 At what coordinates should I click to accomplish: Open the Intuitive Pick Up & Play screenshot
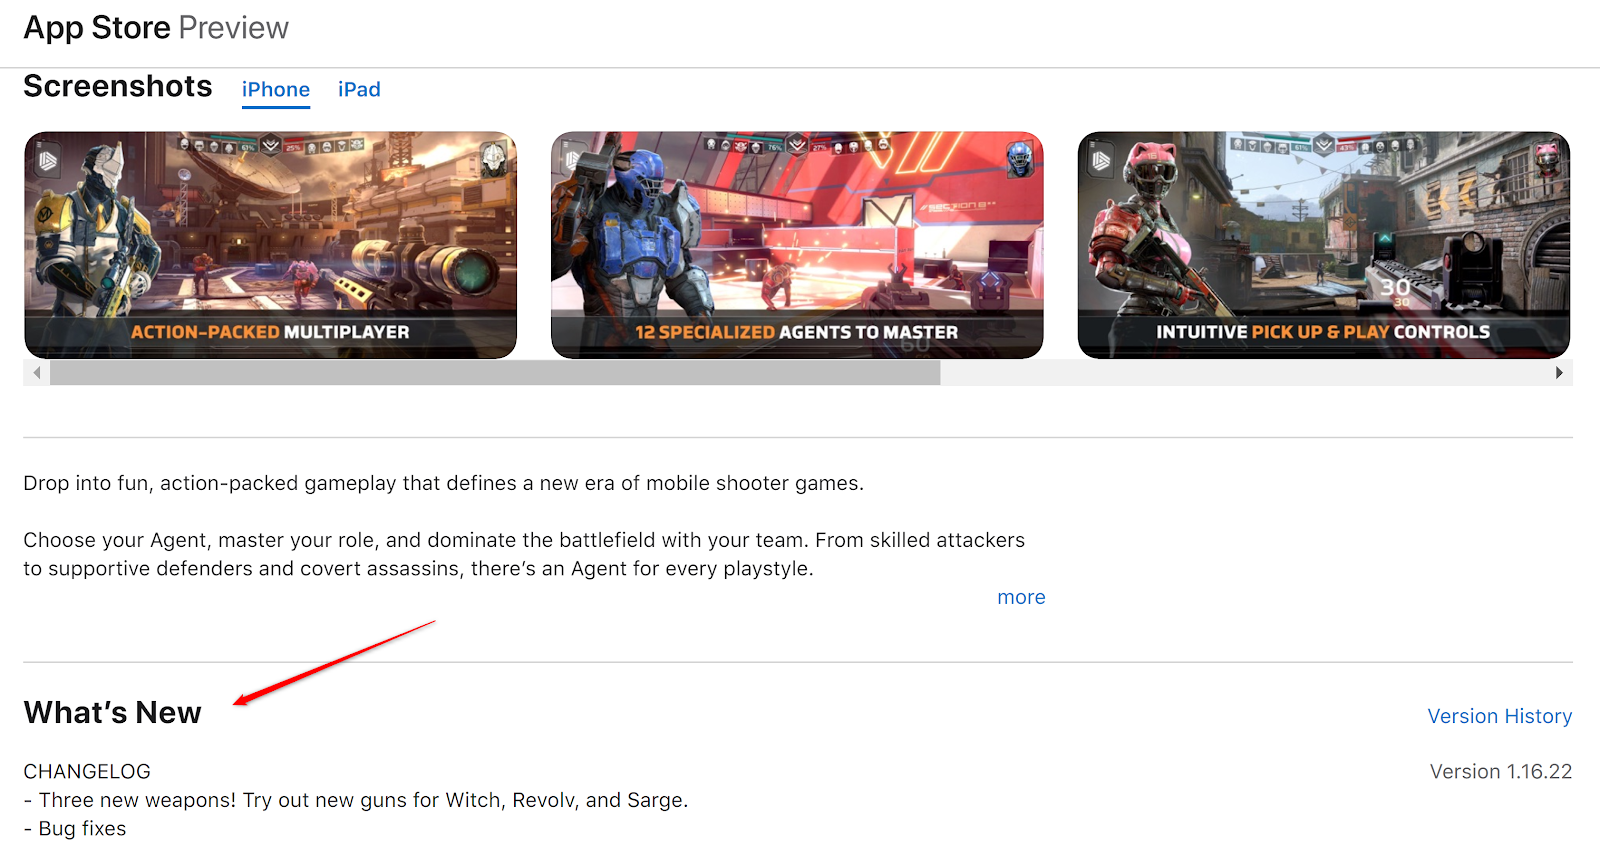(1324, 245)
